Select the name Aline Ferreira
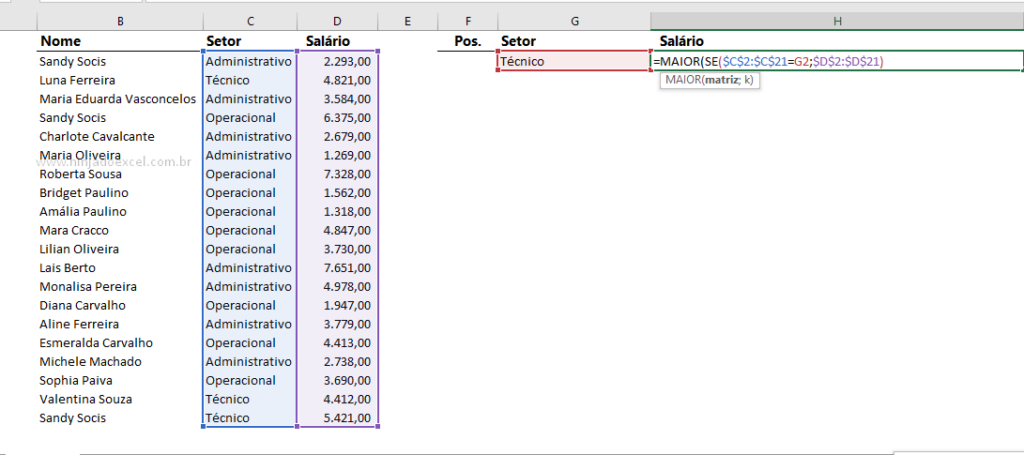This screenshot has width=1024, height=455. (x=79, y=324)
